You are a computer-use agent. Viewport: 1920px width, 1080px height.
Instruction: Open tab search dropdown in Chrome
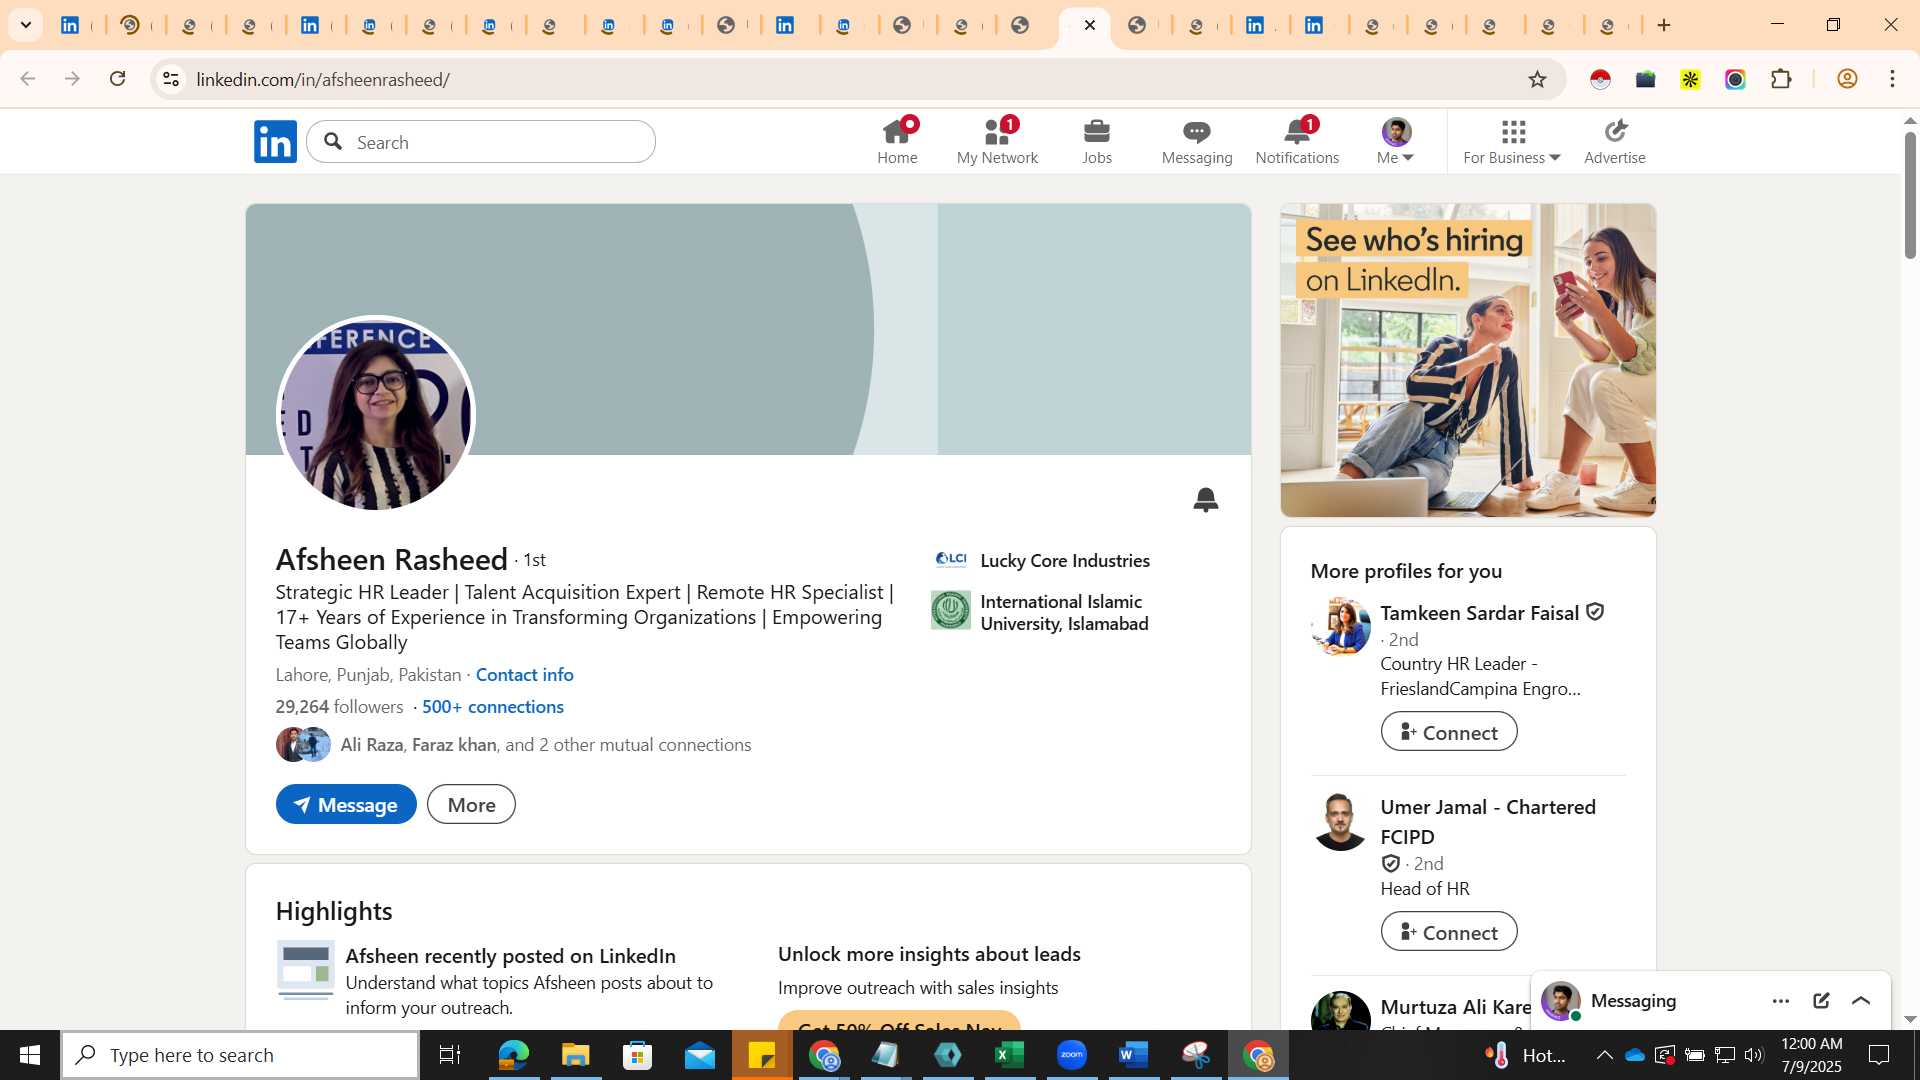(26, 25)
